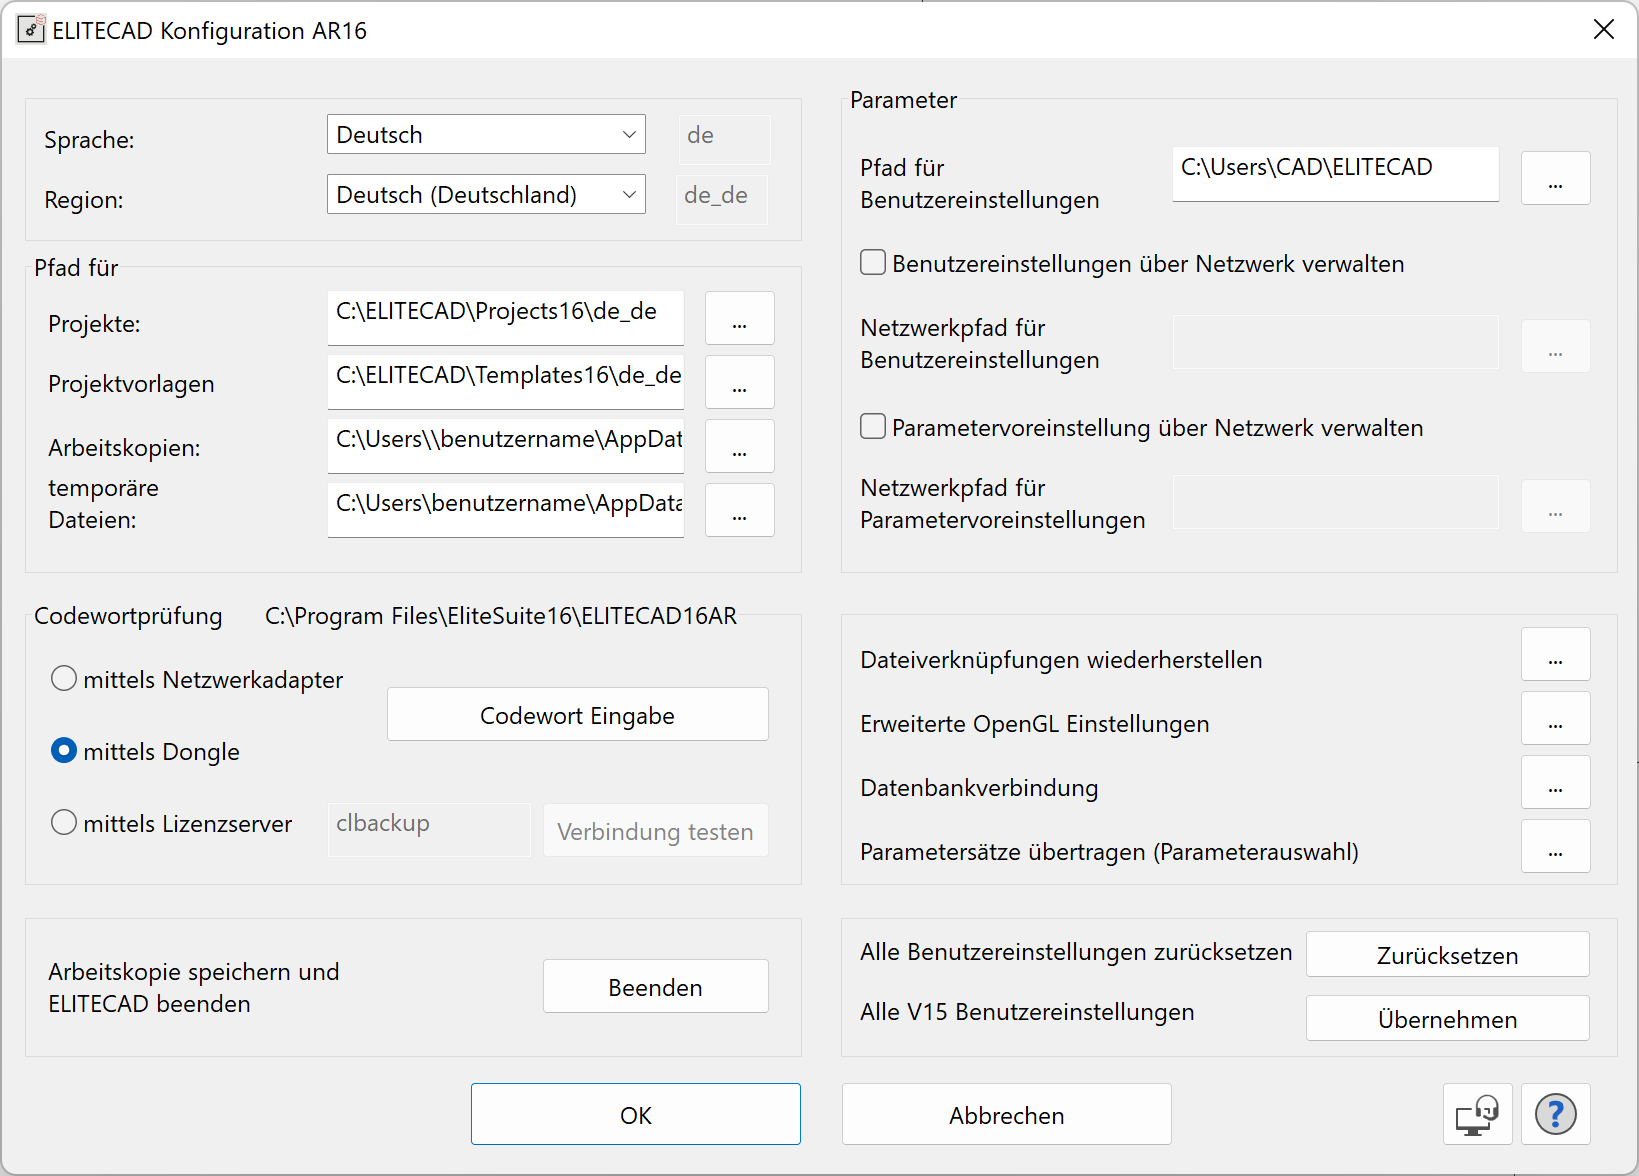Open Parametersätze übertragen dialog

point(1555,846)
